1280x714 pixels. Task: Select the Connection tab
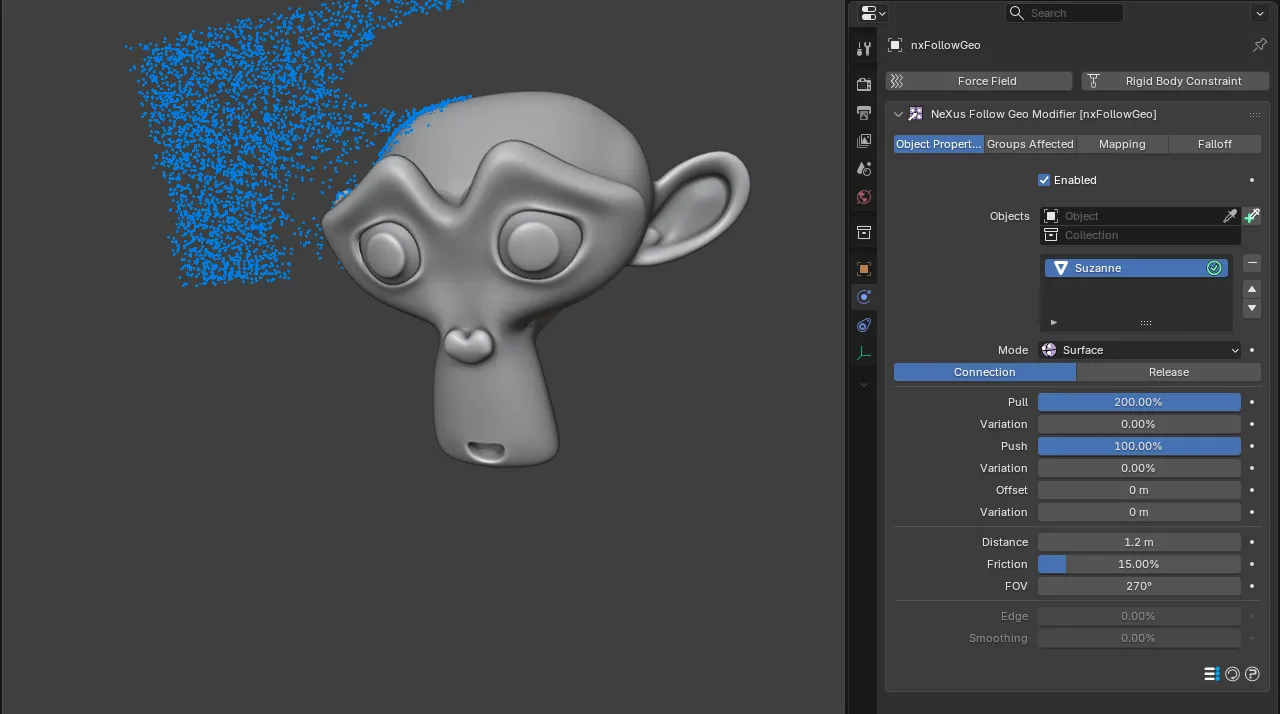click(x=985, y=372)
